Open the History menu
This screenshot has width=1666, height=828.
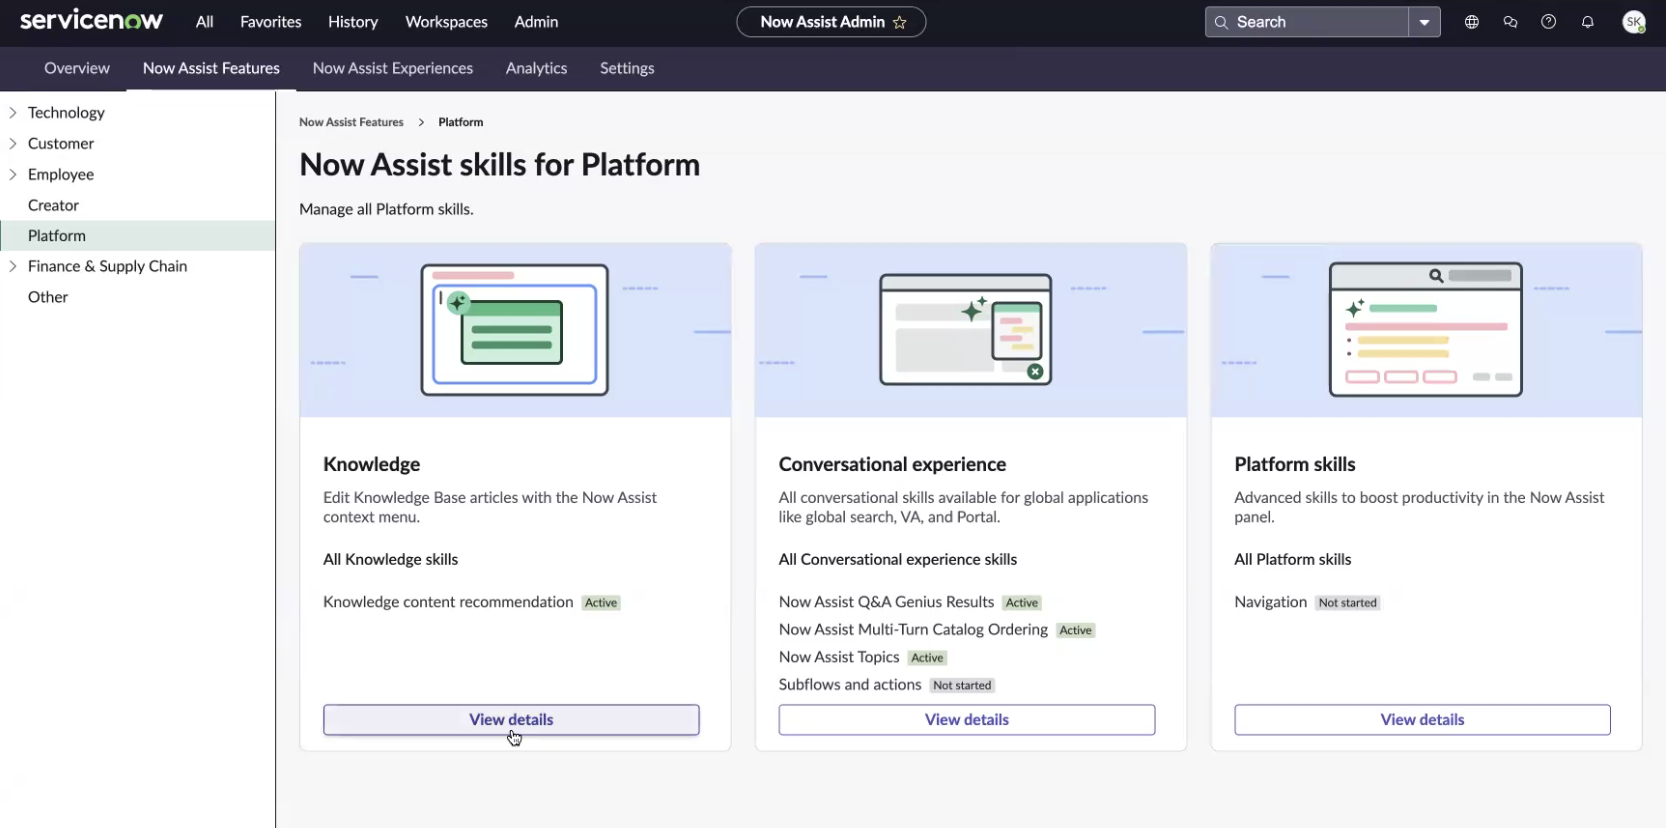(353, 22)
